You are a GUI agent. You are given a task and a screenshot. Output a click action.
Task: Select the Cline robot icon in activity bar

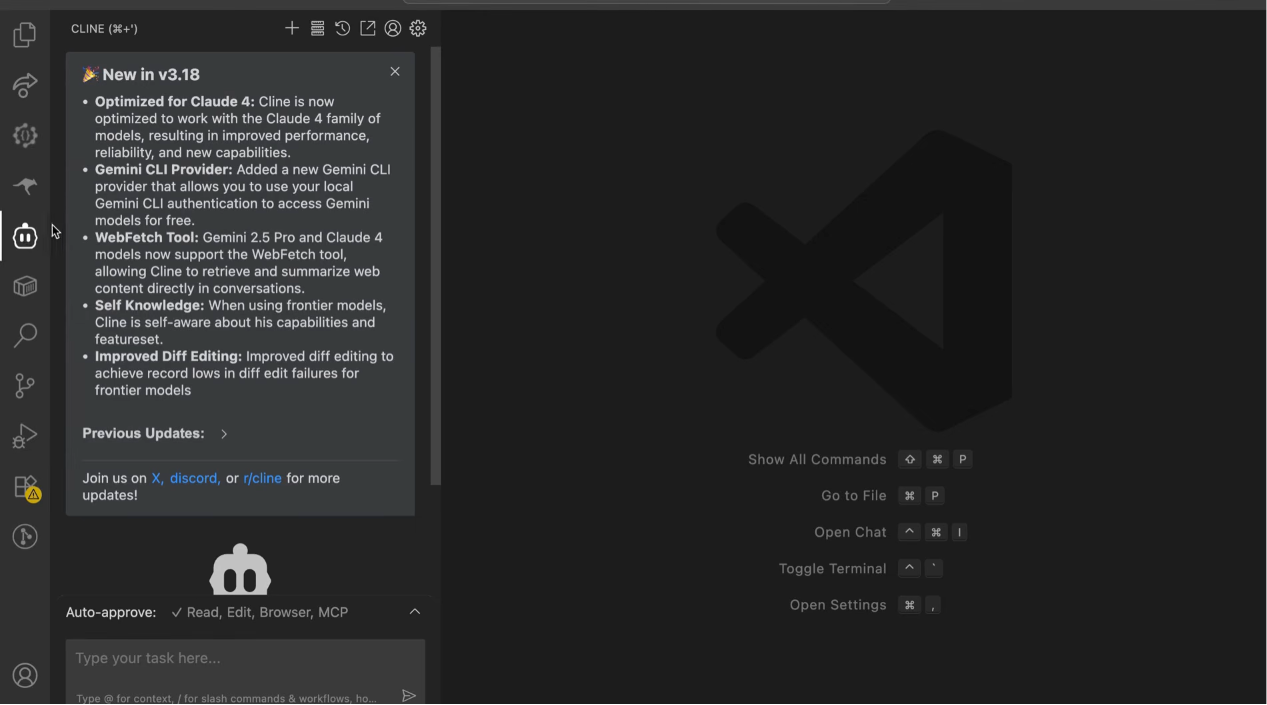tap(25, 236)
